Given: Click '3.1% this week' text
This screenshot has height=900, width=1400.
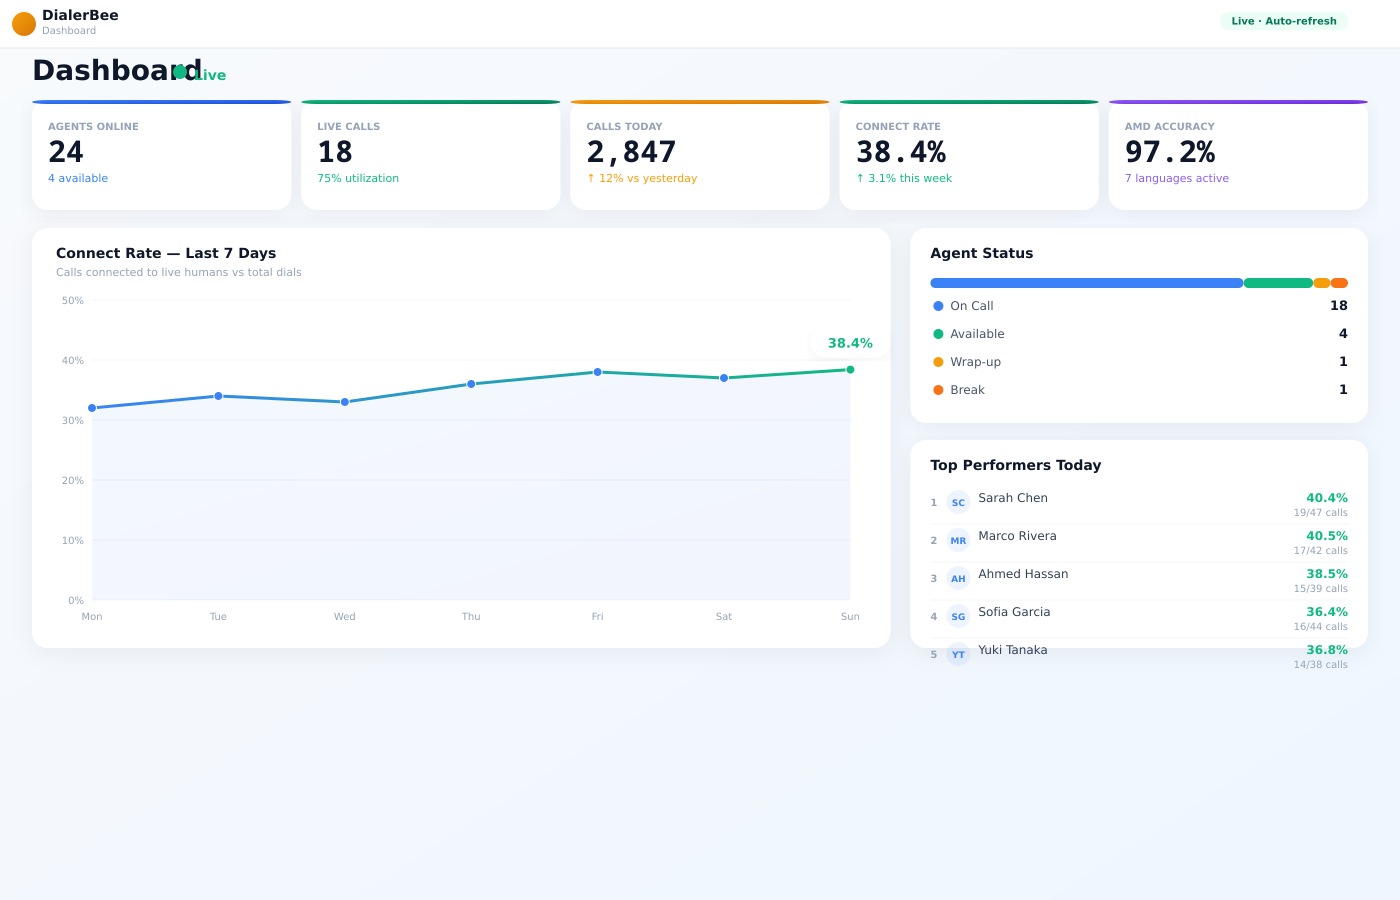Looking at the screenshot, I should pyautogui.click(x=904, y=178).
